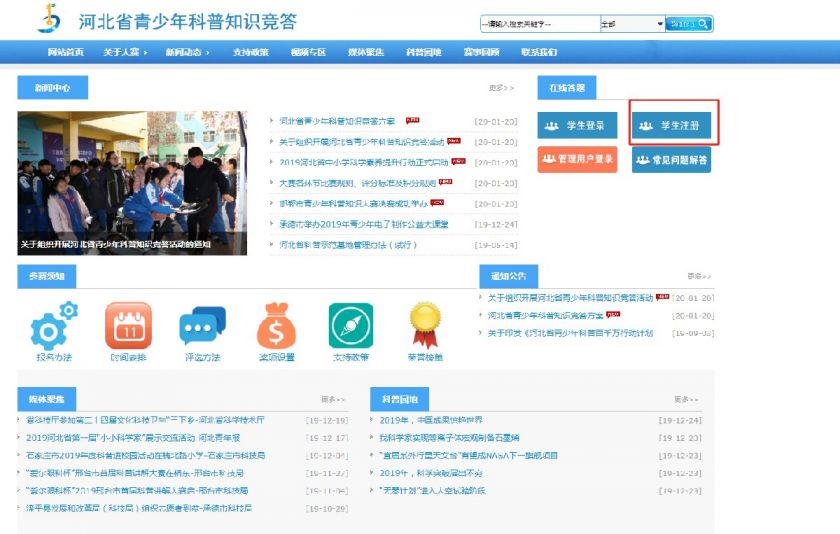Click the site logo icon
The width and height of the screenshot is (840, 534).
pos(49,19)
